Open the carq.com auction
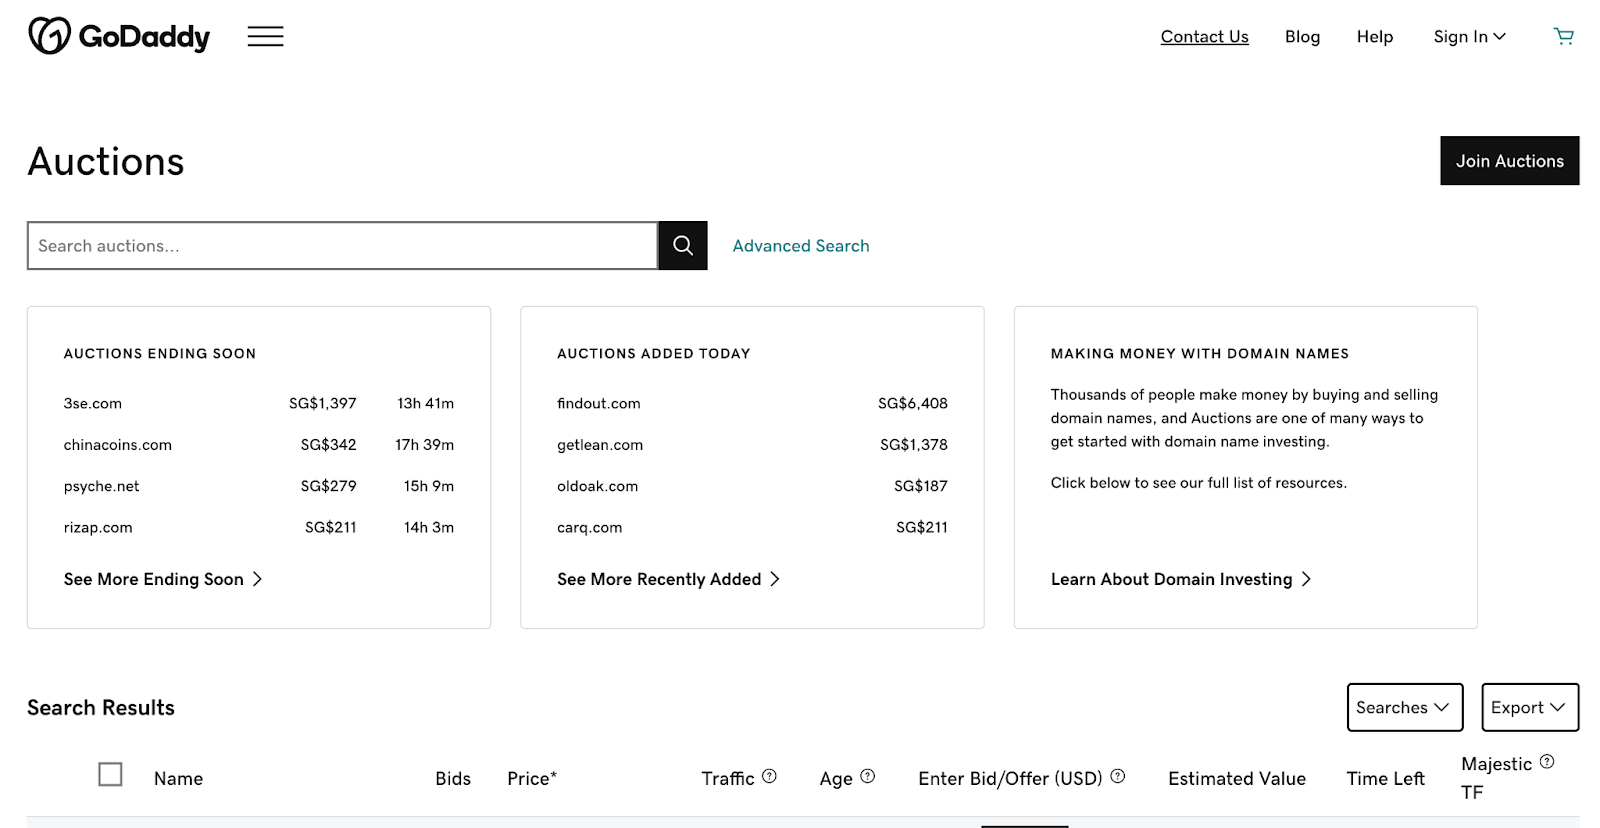 click(589, 528)
